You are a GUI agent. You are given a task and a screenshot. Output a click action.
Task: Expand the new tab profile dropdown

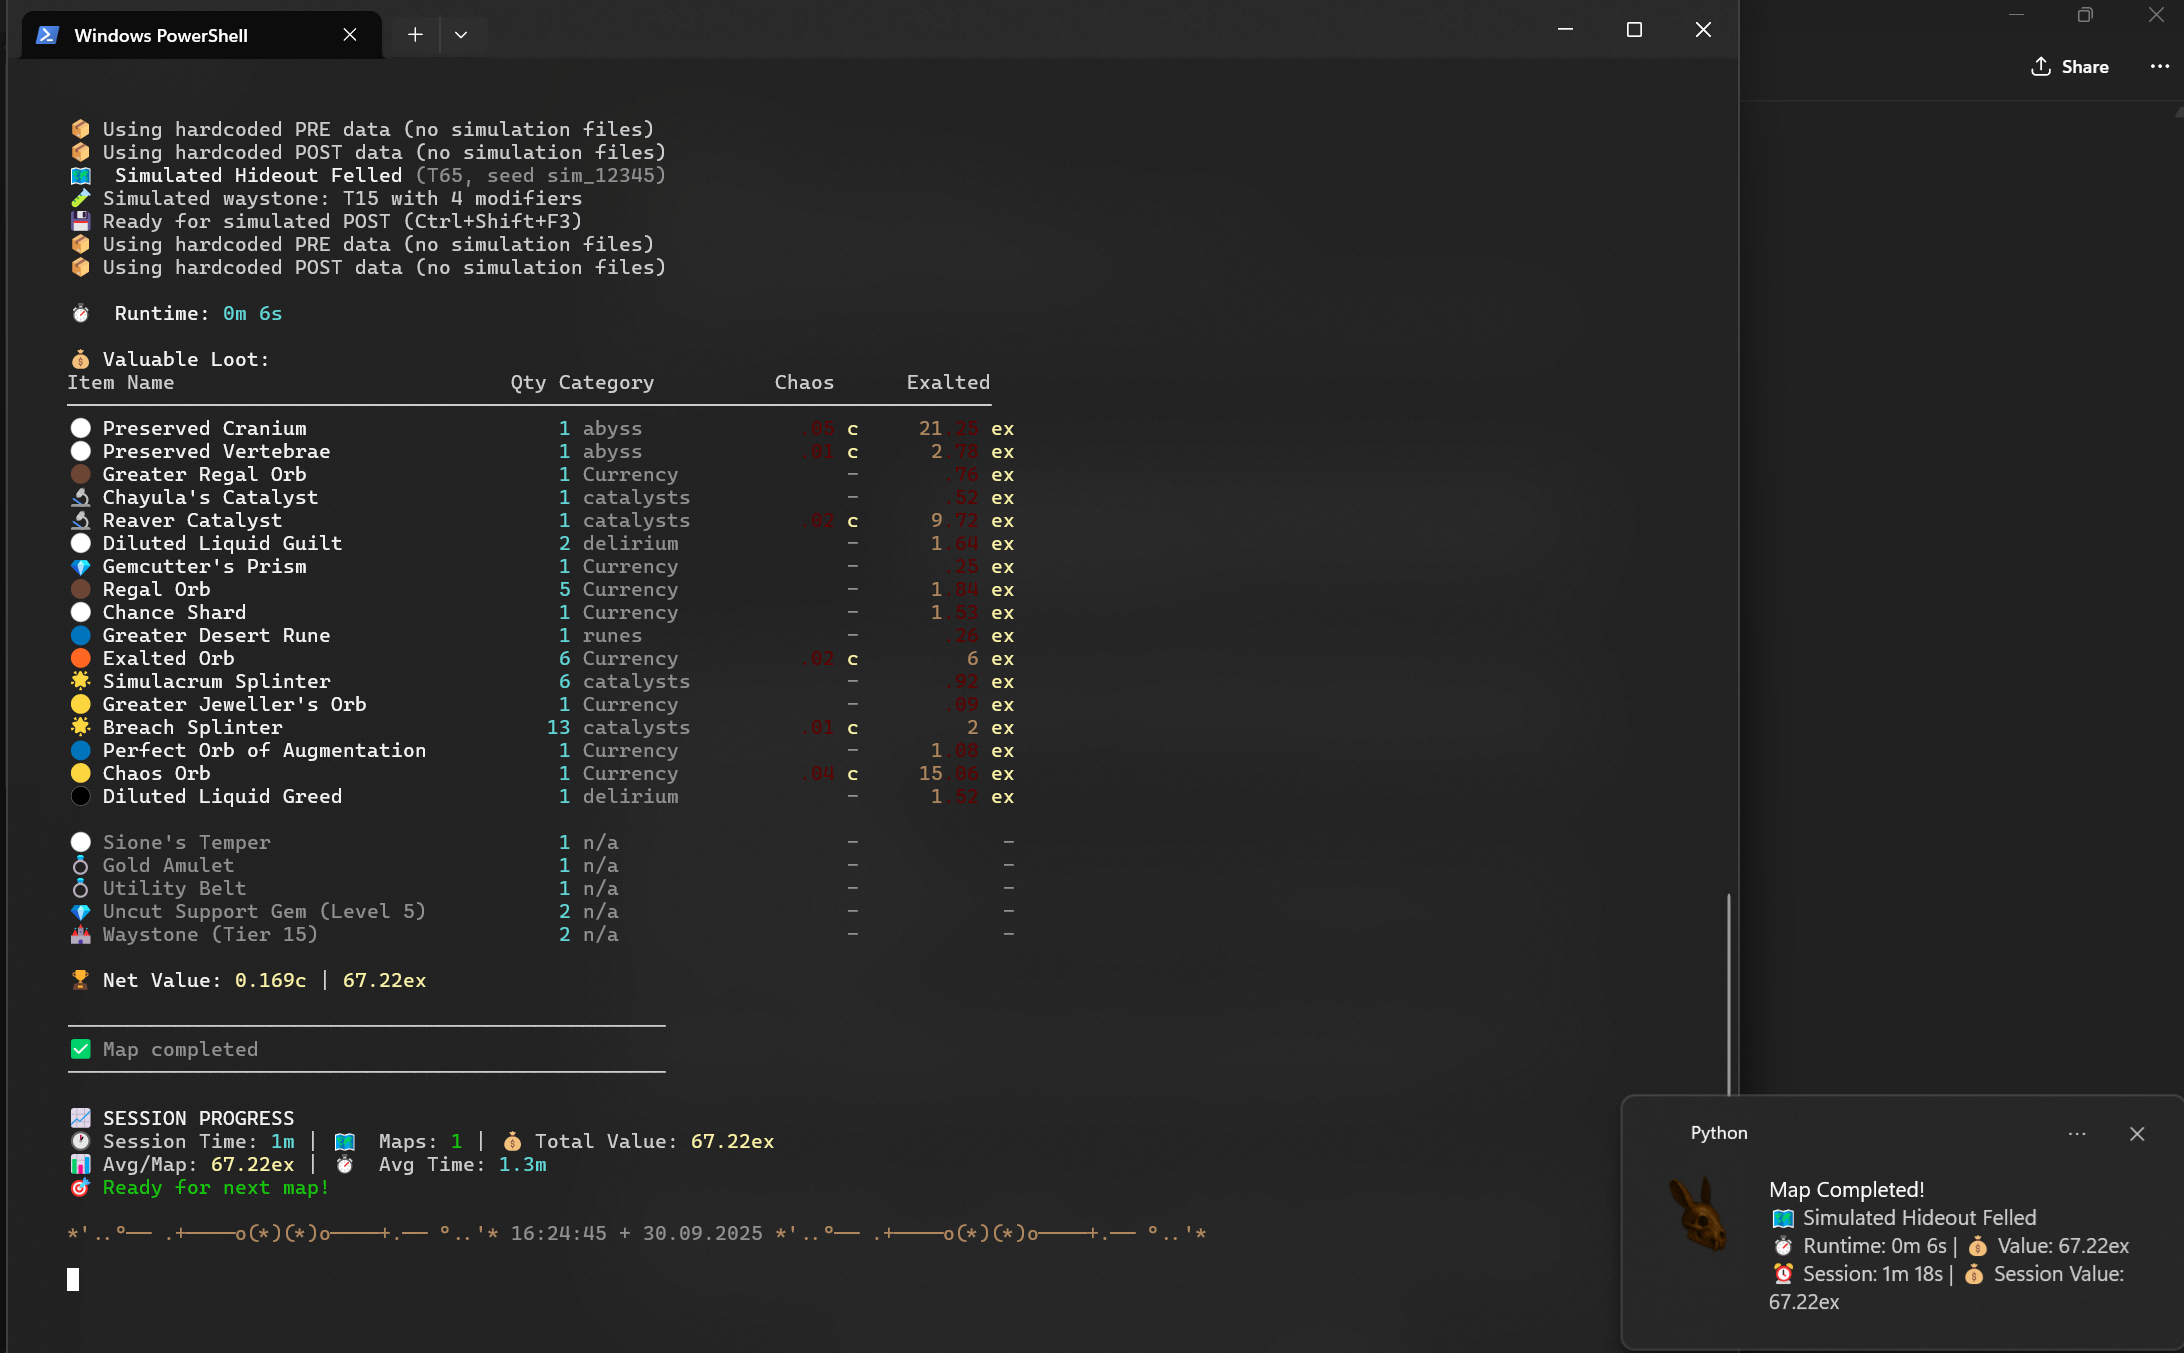click(x=461, y=35)
